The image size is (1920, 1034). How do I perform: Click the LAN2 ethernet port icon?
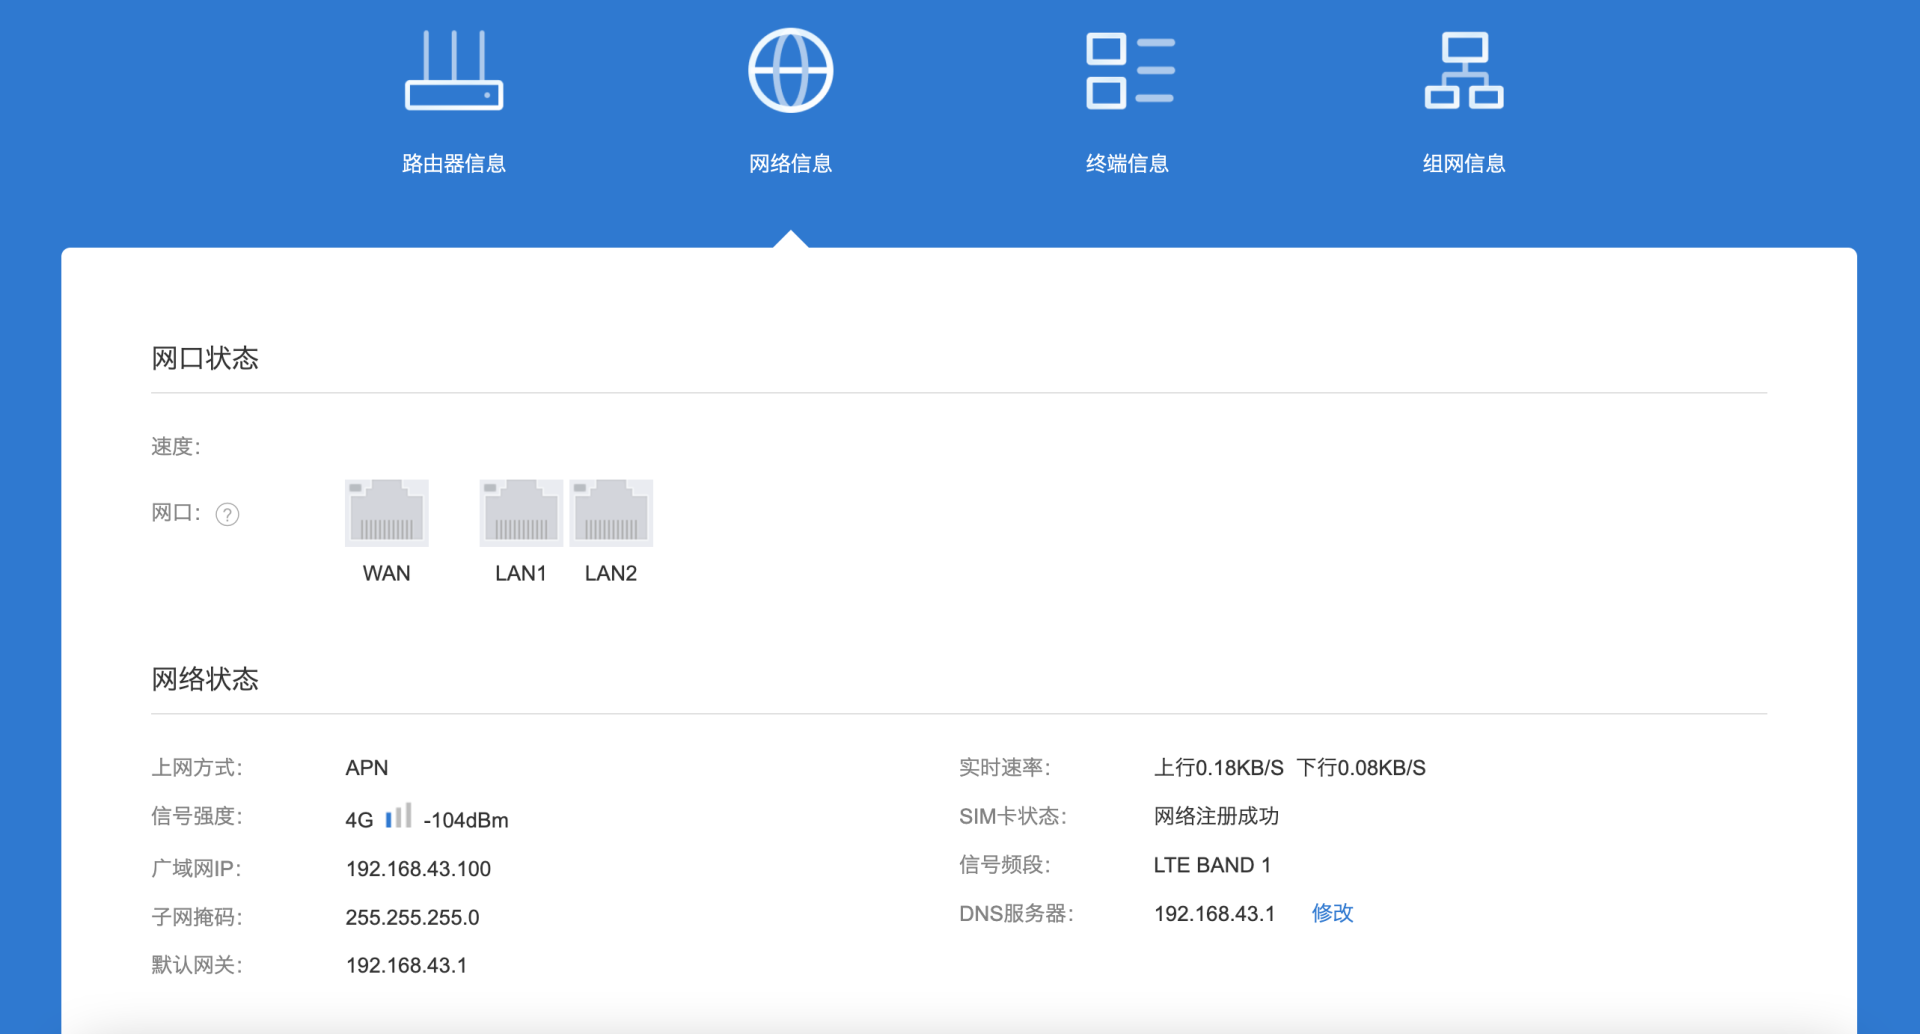611,513
